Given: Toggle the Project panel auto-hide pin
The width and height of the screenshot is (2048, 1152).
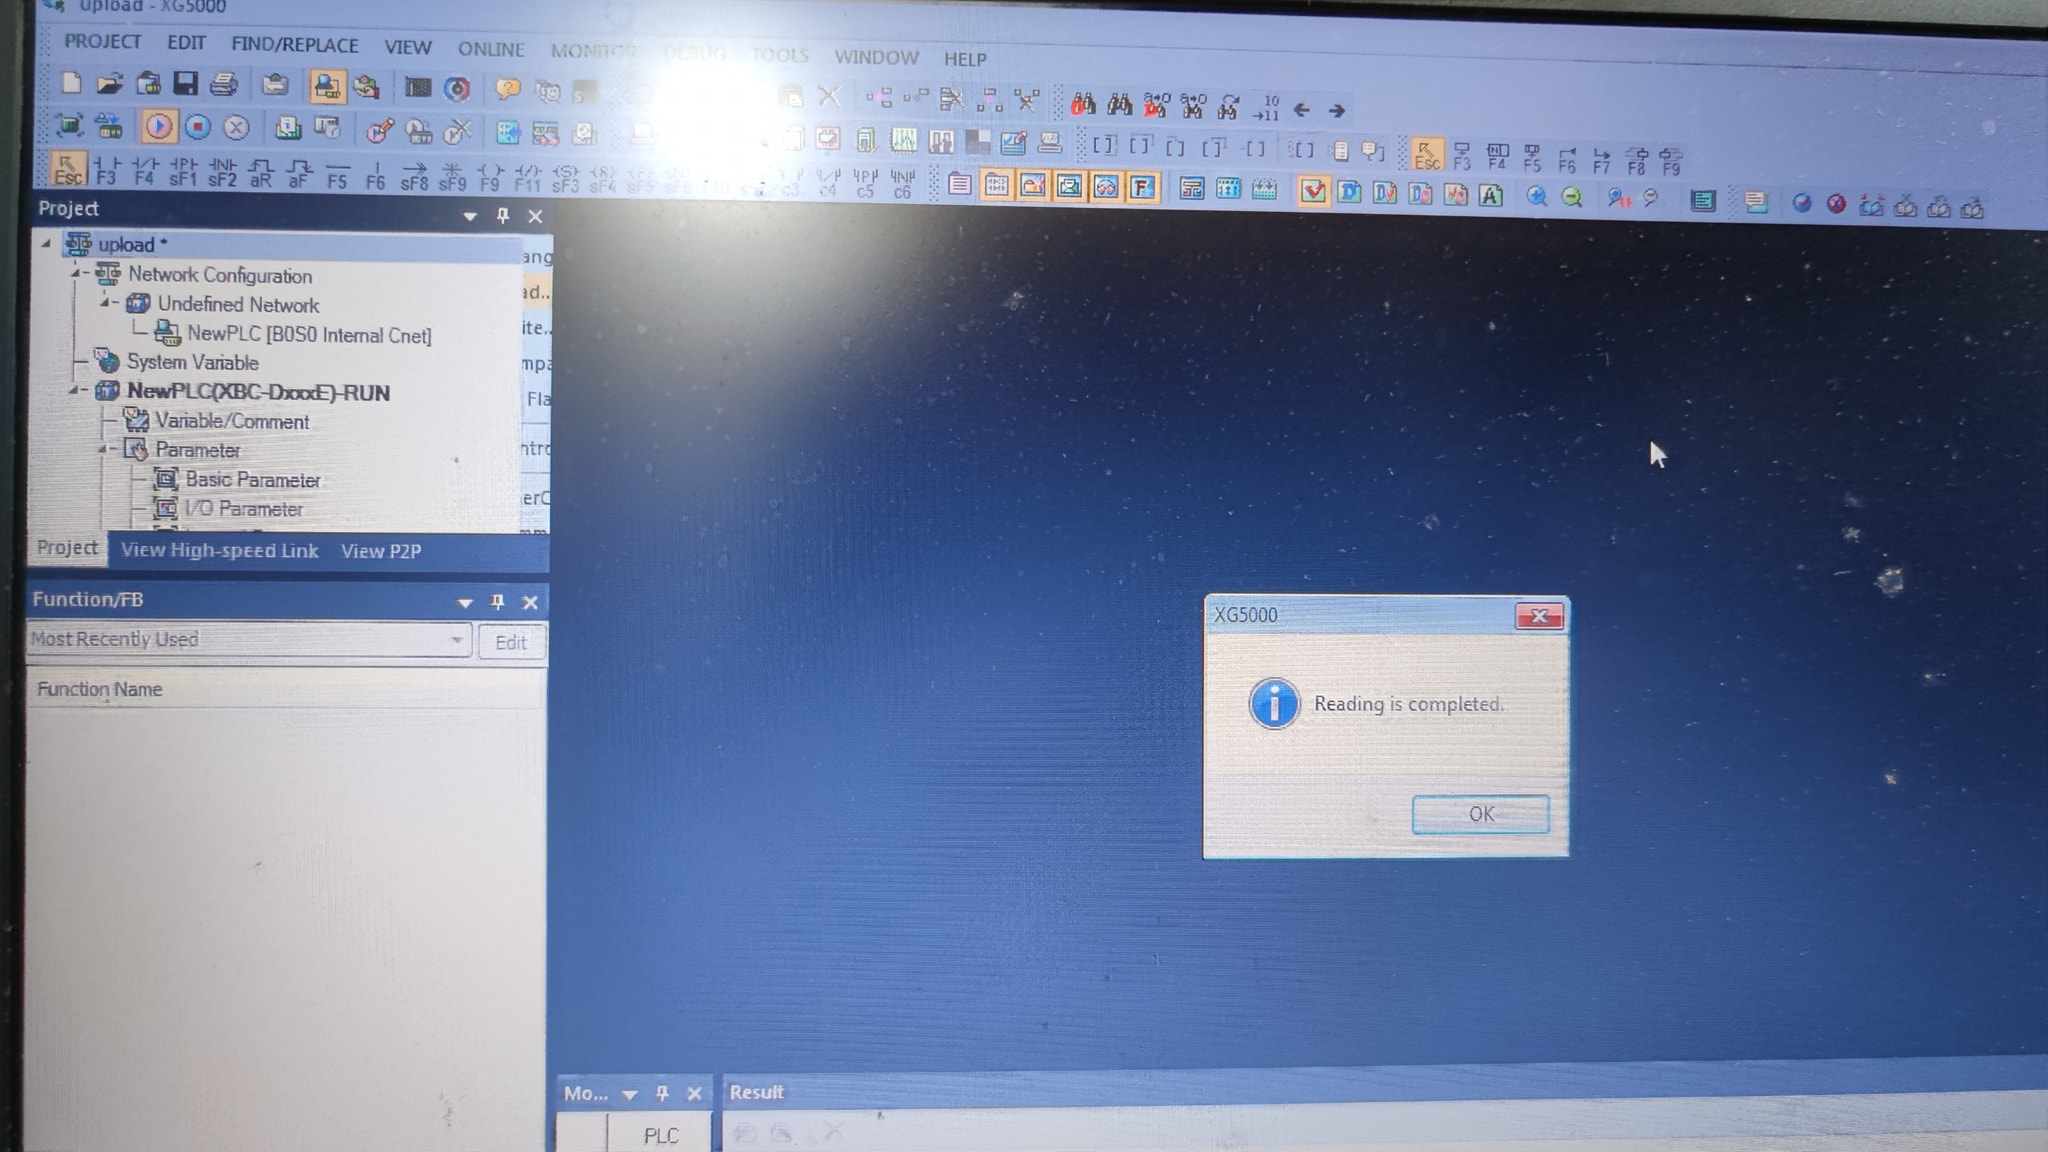Looking at the screenshot, I should pyautogui.click(x=503, y=215).
